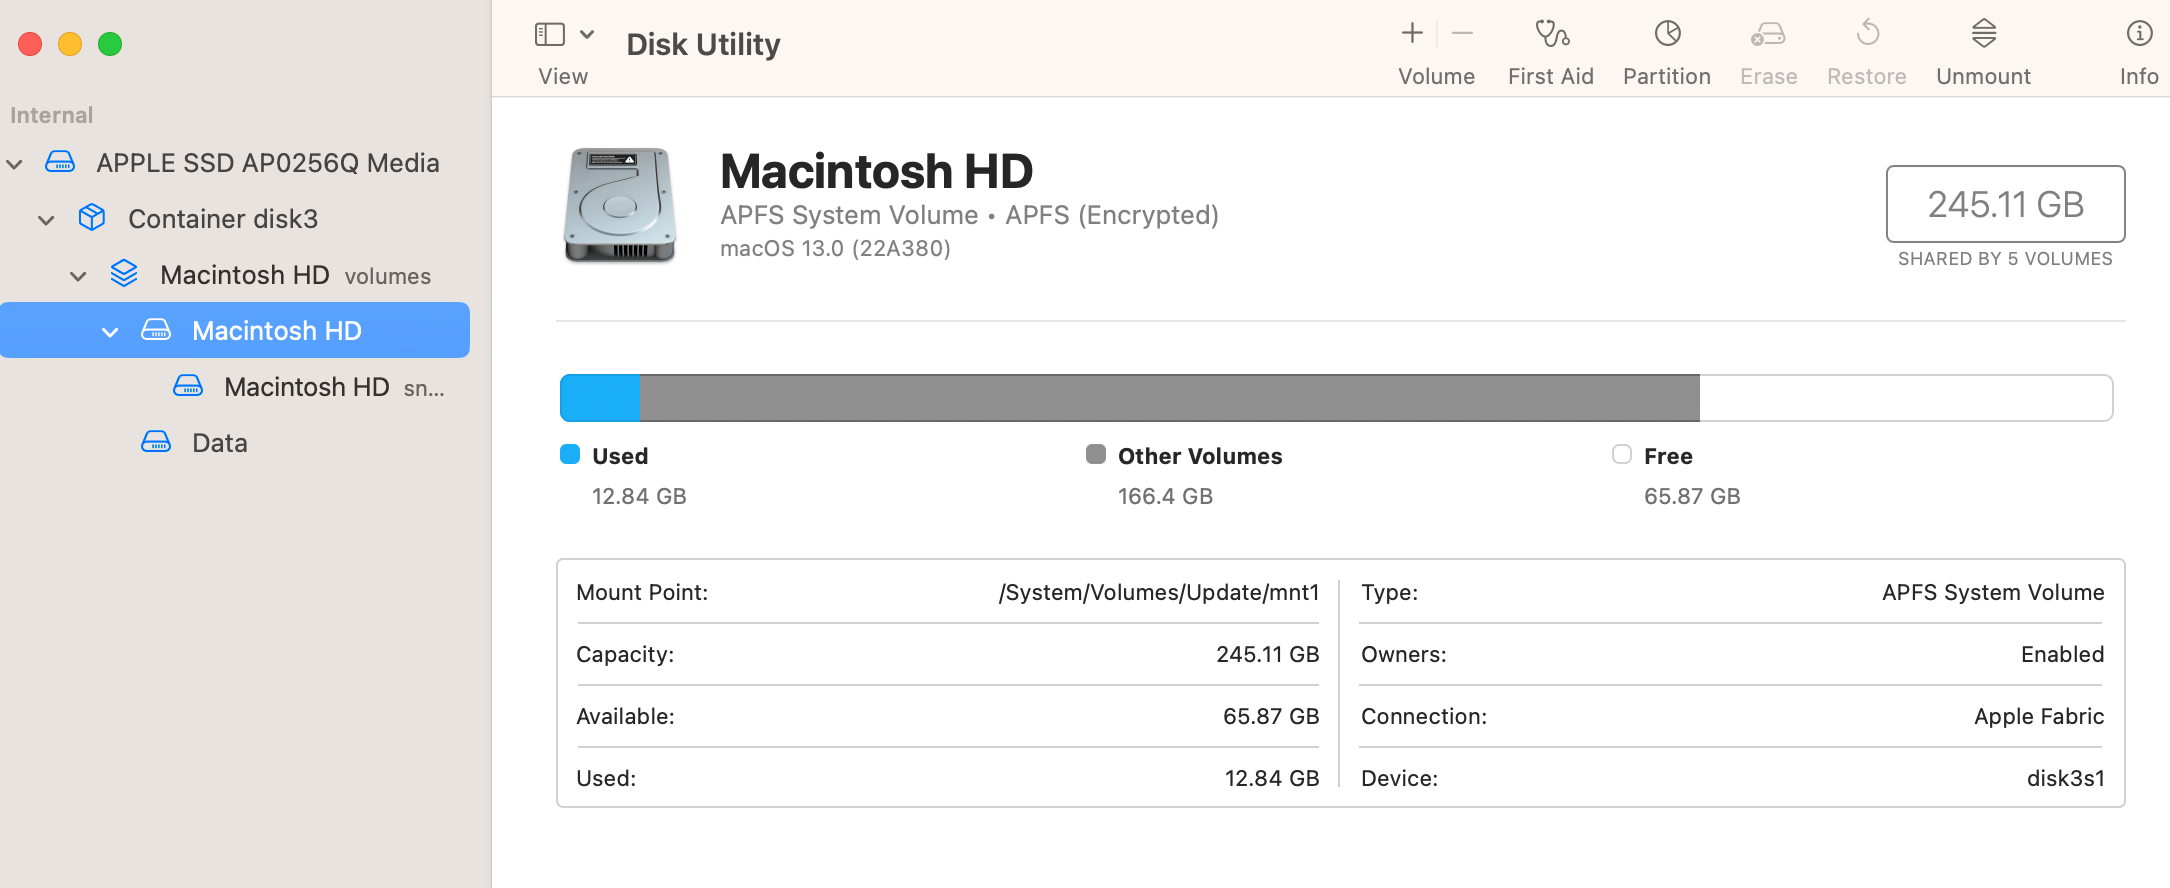
Task: Click the Macintosh HD snapshot disk icon
Action: [188, 385]
